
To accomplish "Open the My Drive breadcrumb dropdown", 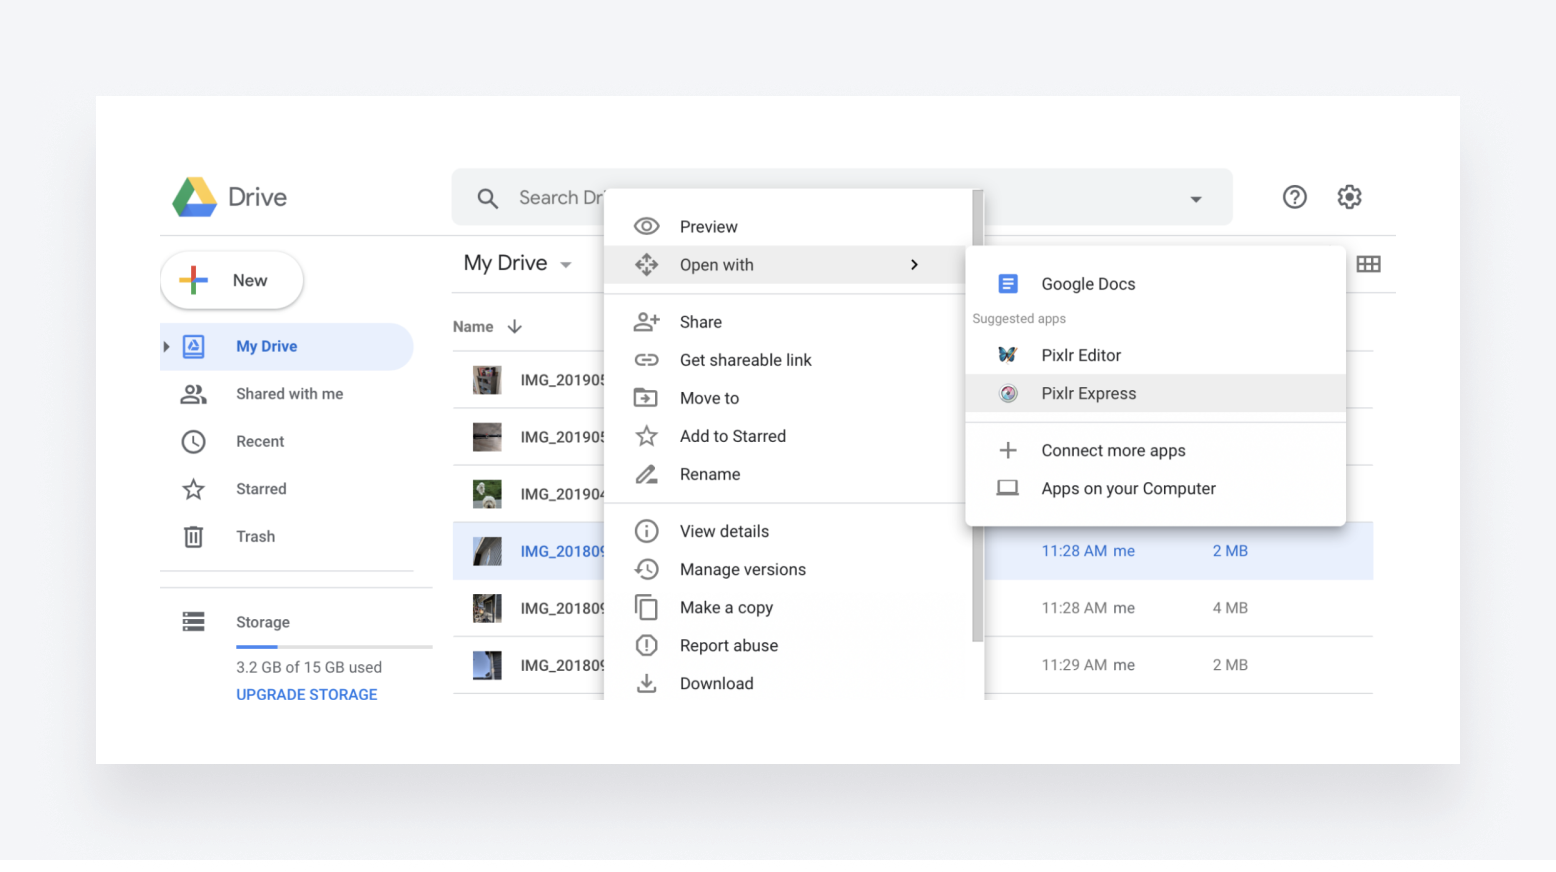I will (566, 264).
